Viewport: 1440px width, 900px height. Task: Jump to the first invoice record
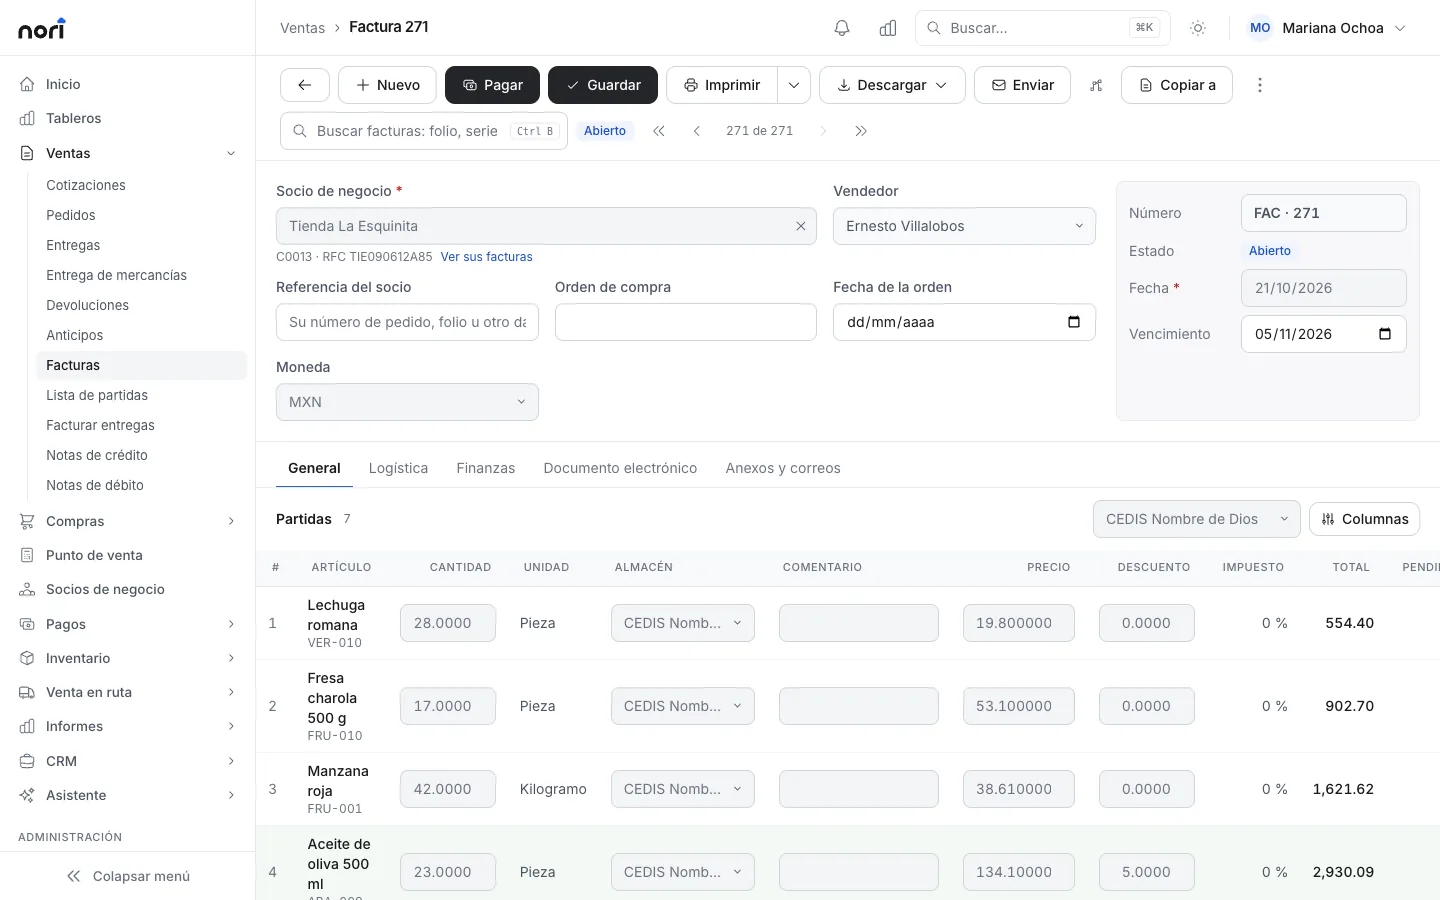pyautogui.click(x=659, y=131)
